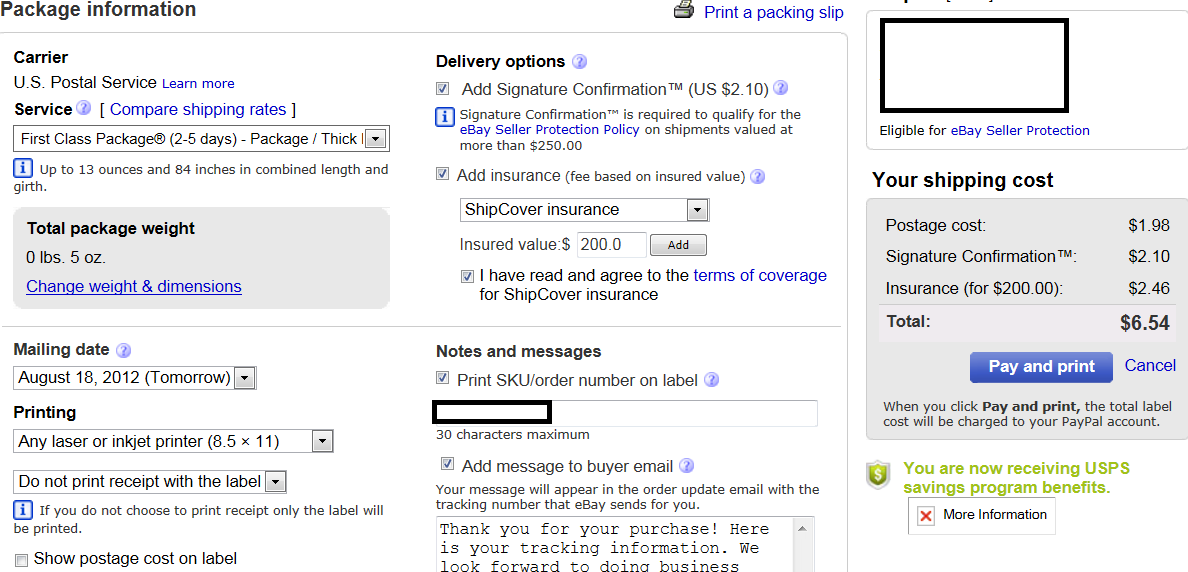Click the info icon about Signature Confirmation requirement
Screen dimensions: 1188x572
[x=446, y=118]
